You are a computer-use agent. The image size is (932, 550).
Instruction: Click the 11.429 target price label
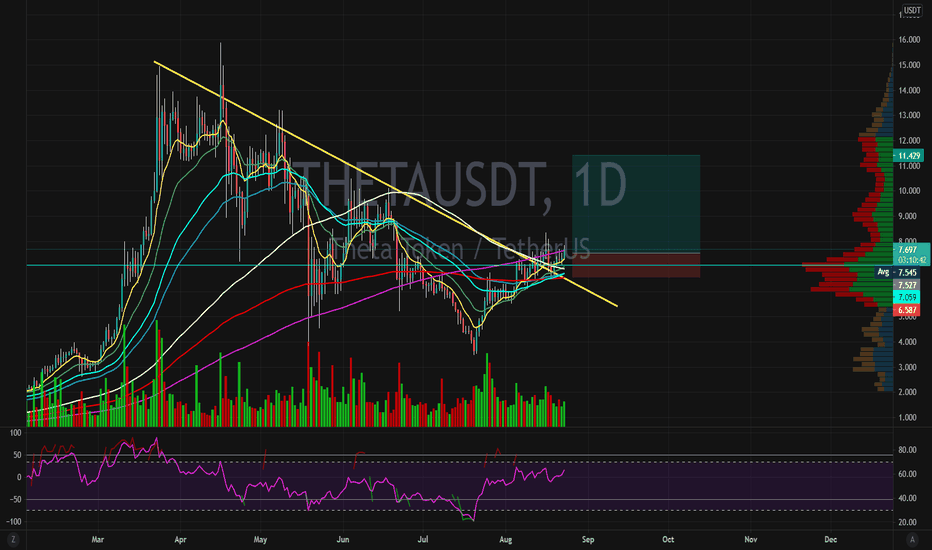click(908, 156)
